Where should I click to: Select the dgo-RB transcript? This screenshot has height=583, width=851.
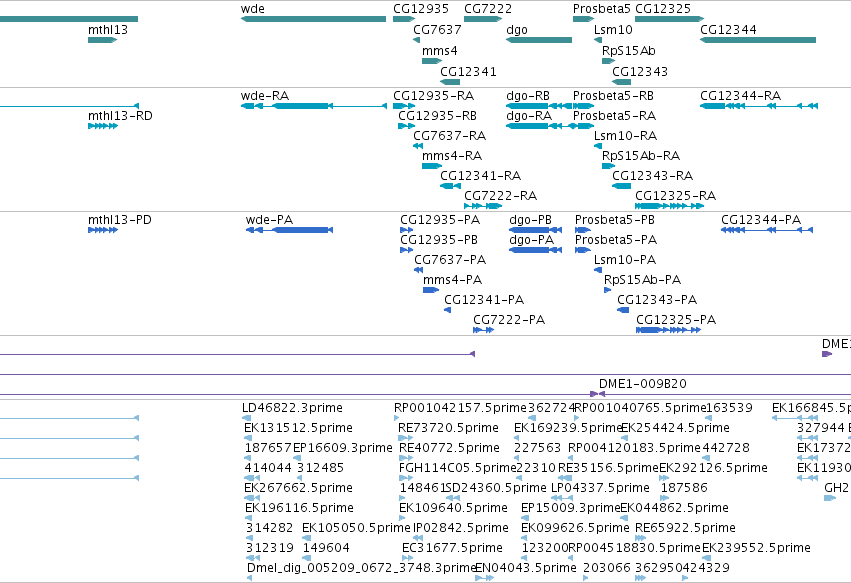click(x=539, y=106)
